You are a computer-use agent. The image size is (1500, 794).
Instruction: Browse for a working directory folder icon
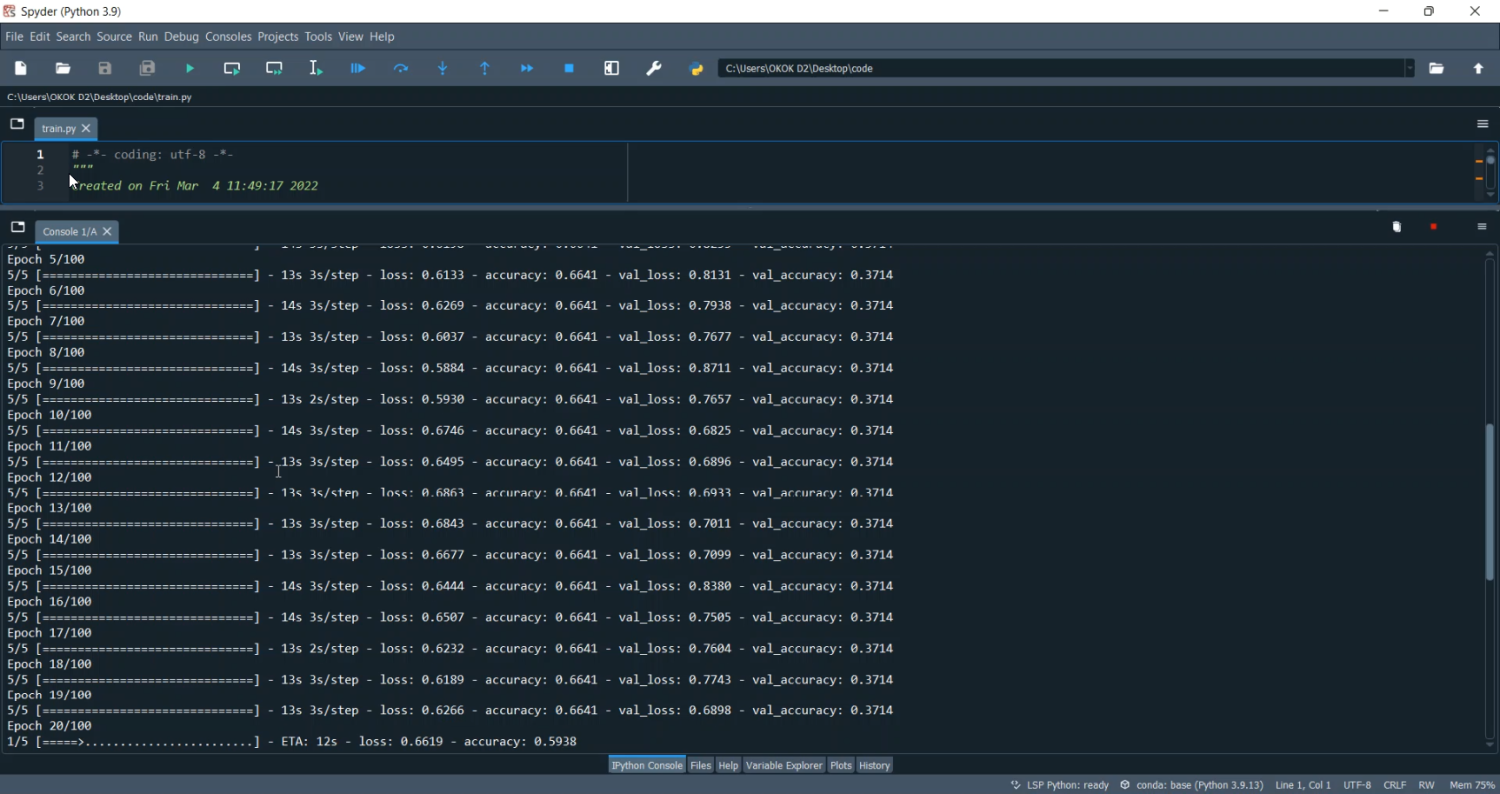pyautogui.click(x=1437, y=69)
